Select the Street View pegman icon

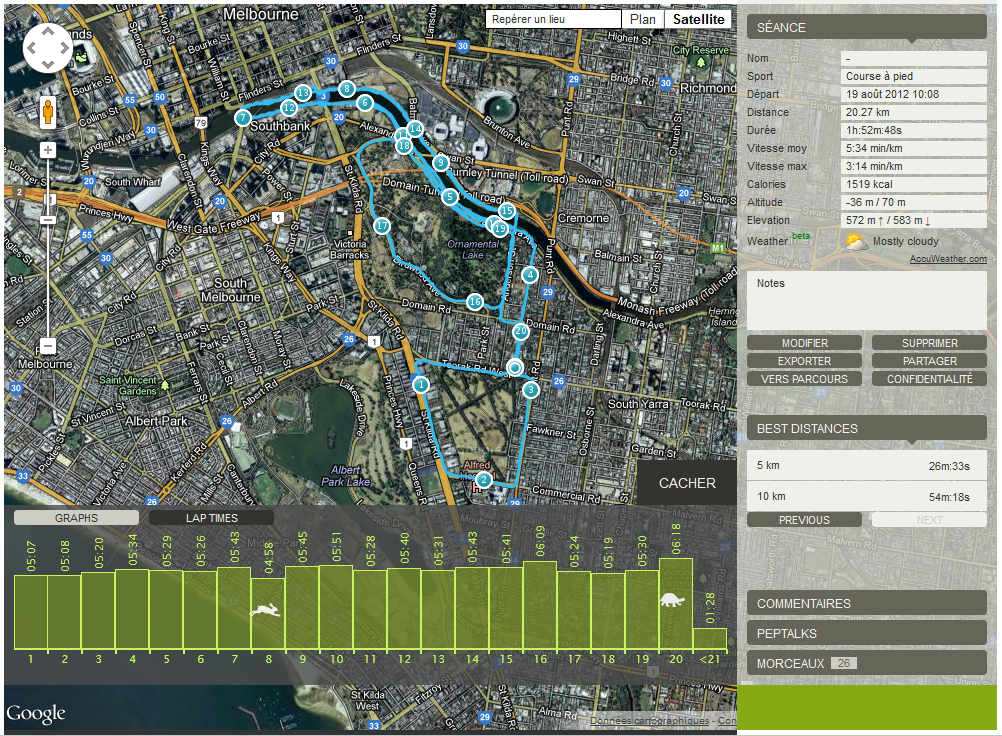coord(47,111)
